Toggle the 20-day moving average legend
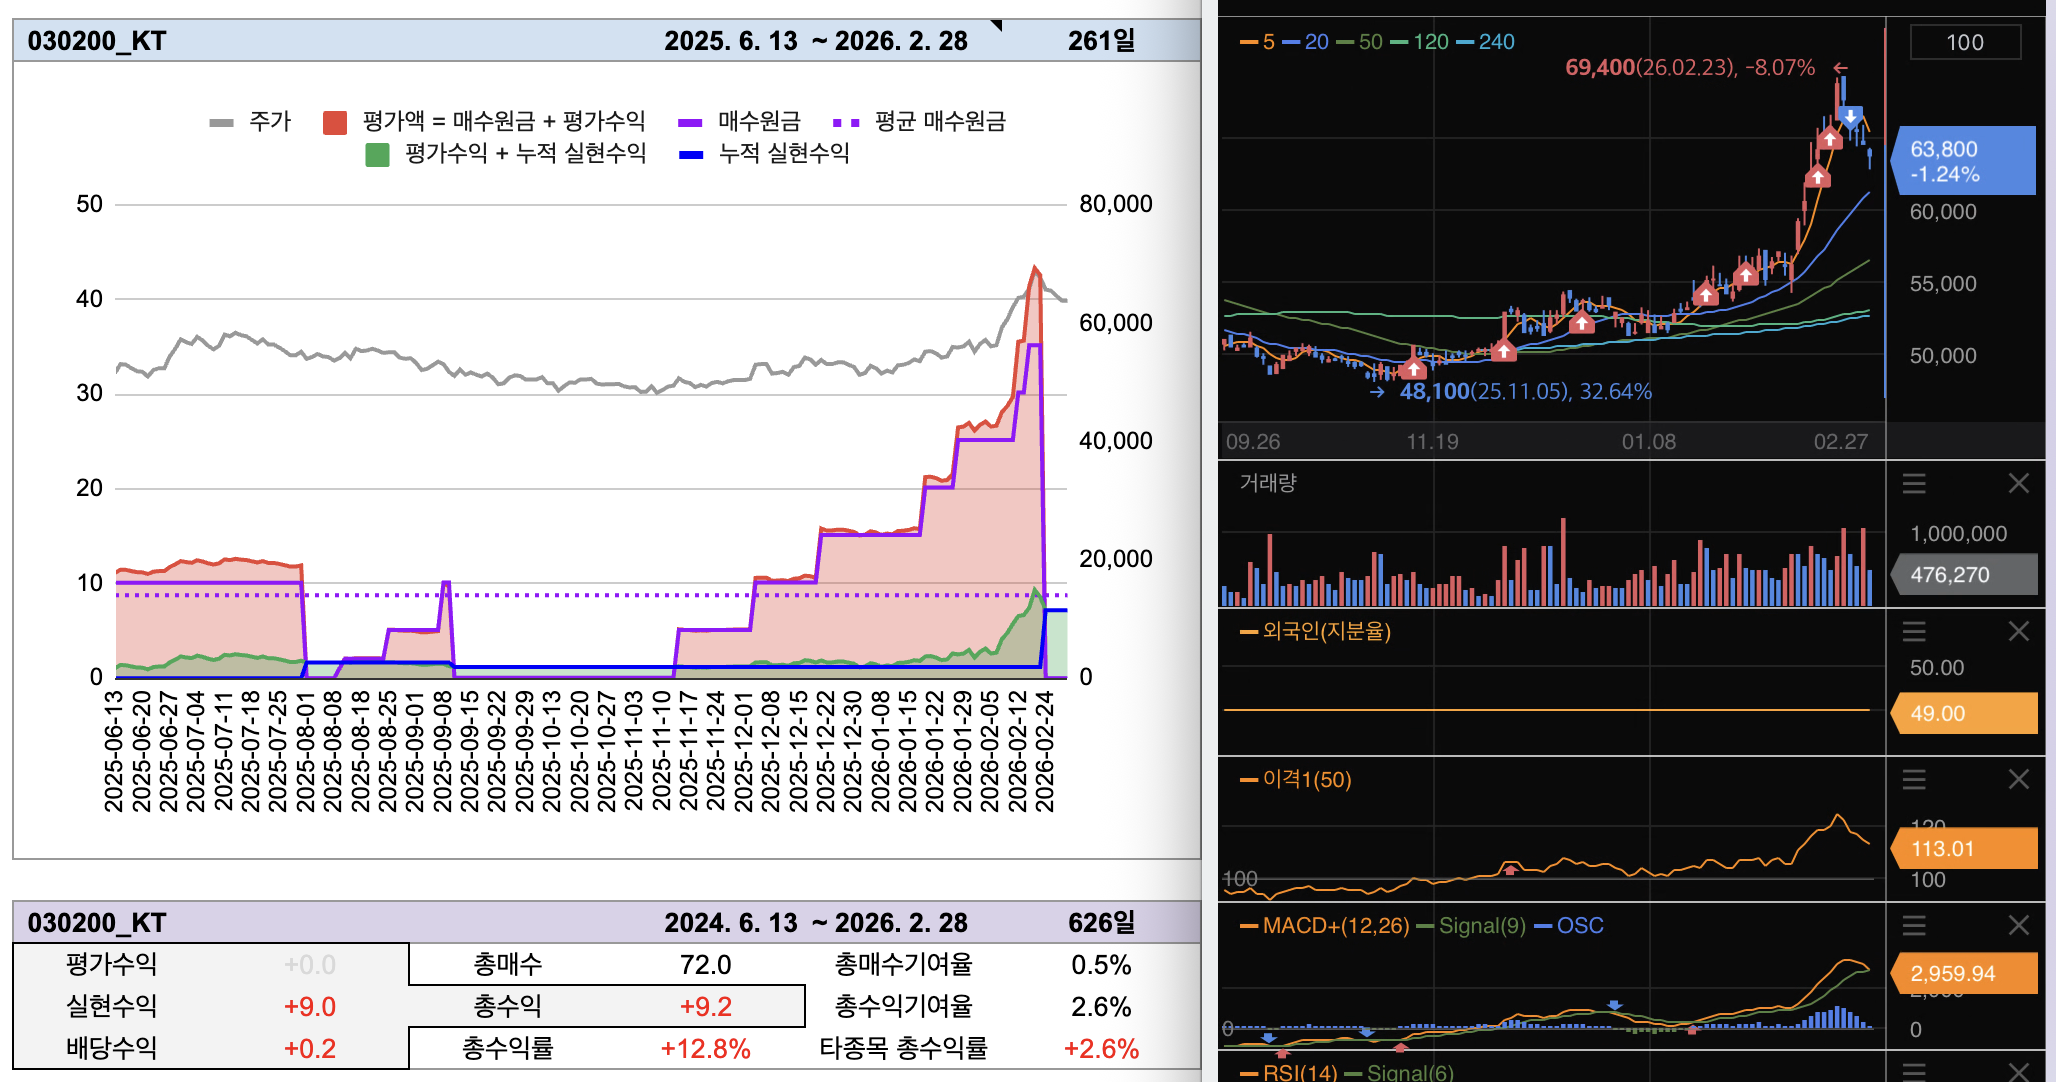The width and height of the screenshot is (2056, 1082). [1305, 42]
